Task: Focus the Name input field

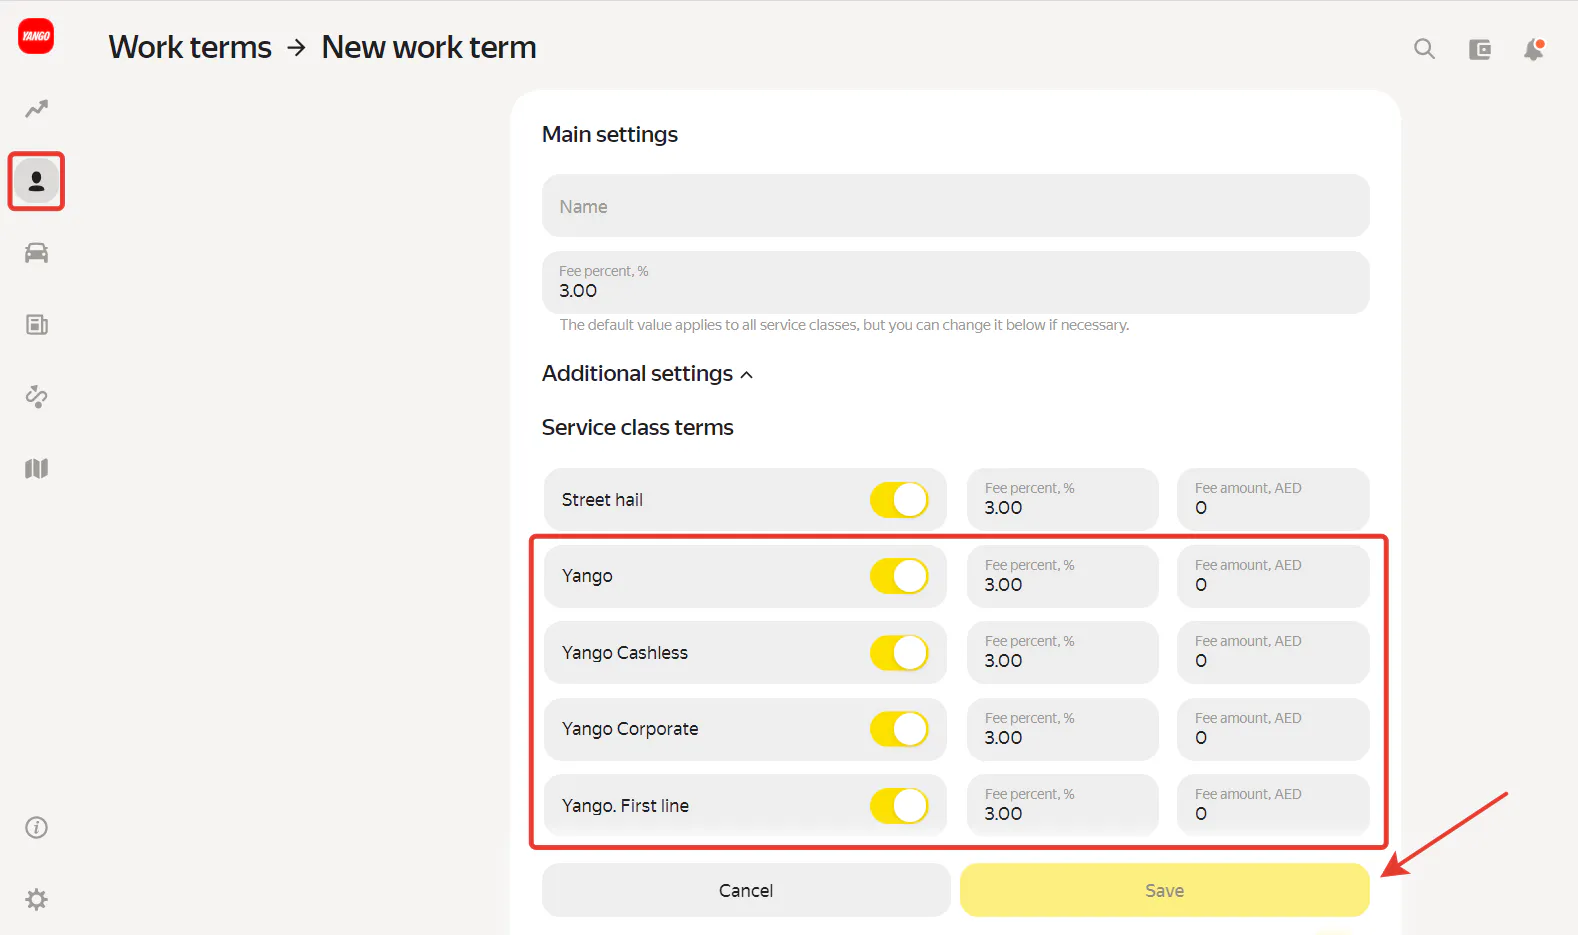Action: [x=956, y=206]
